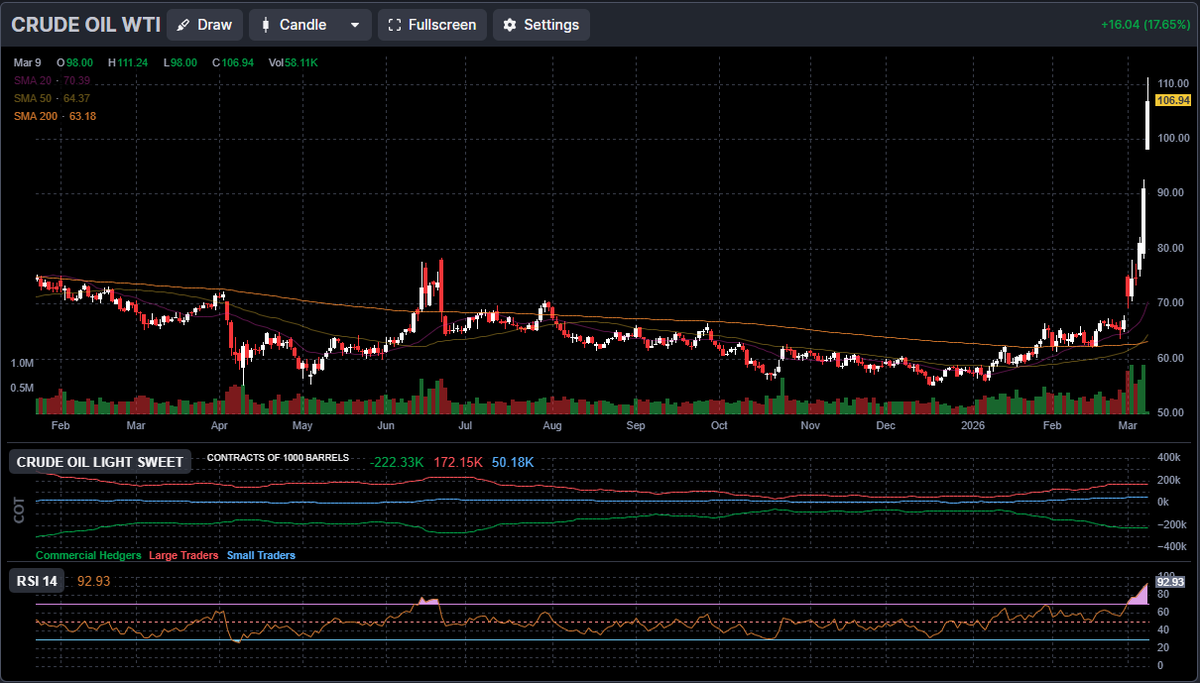Click the SMA 50 indicator label
Viewport: 1200px width, 683px height.
(51, 98)
